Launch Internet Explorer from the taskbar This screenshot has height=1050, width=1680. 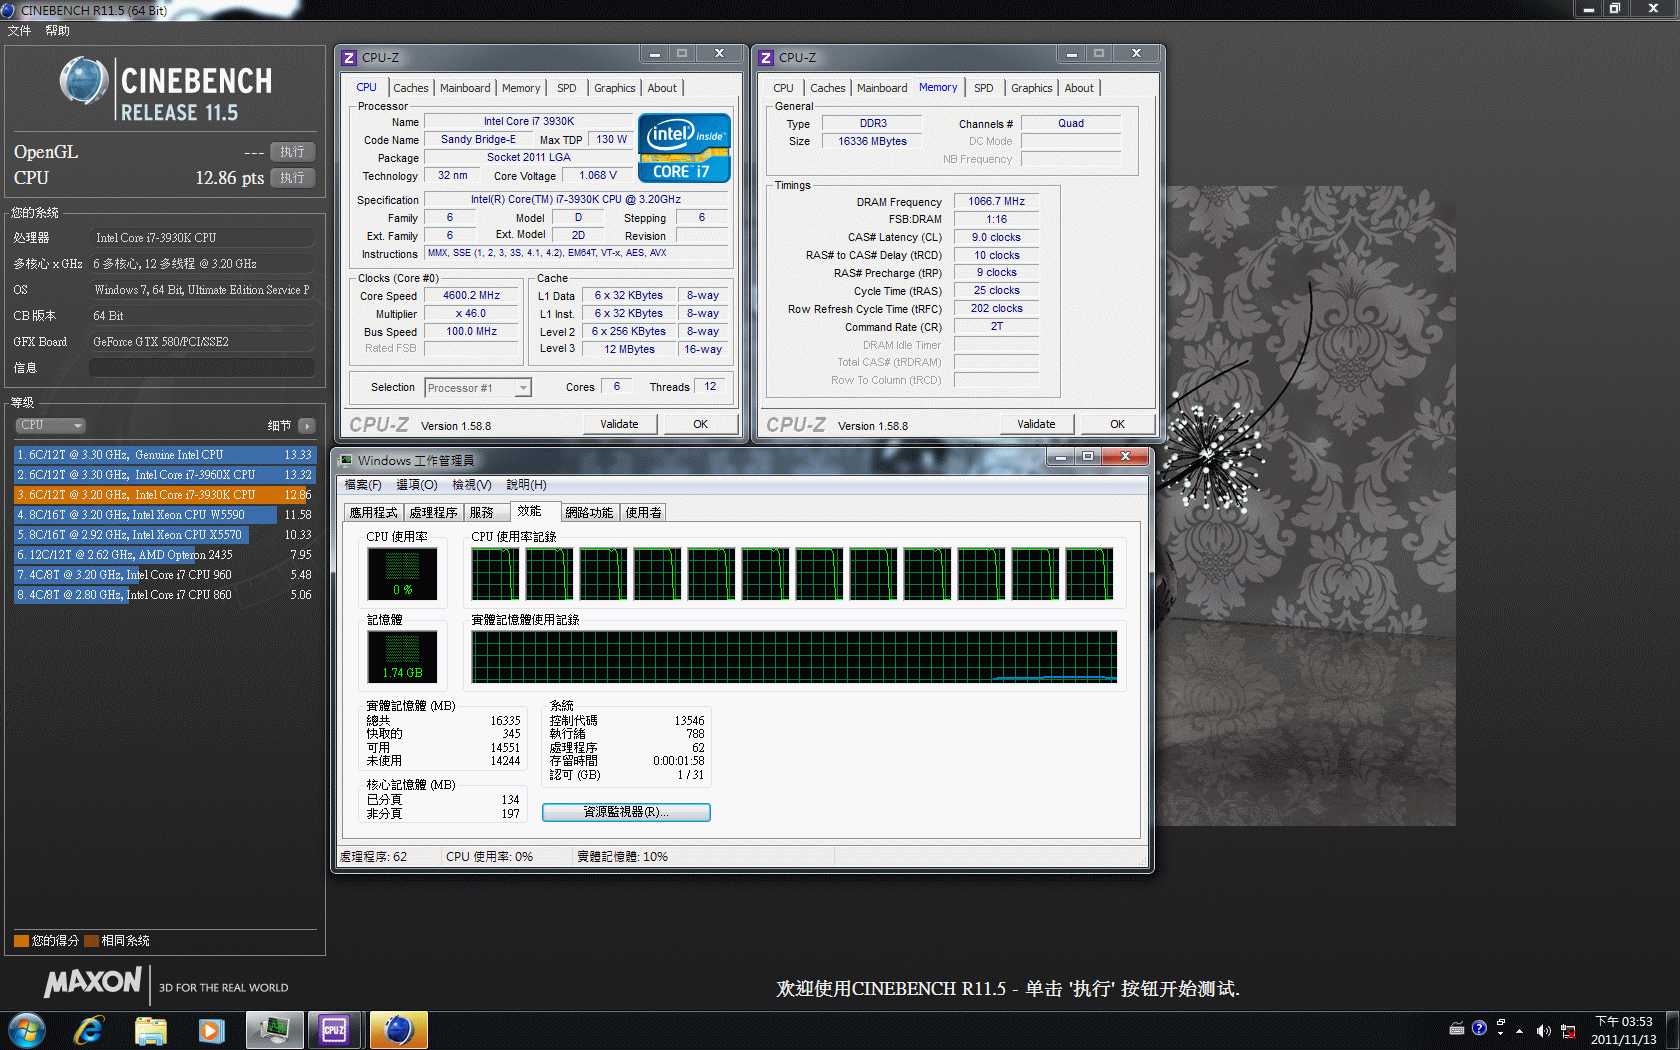click(89, 1030)
